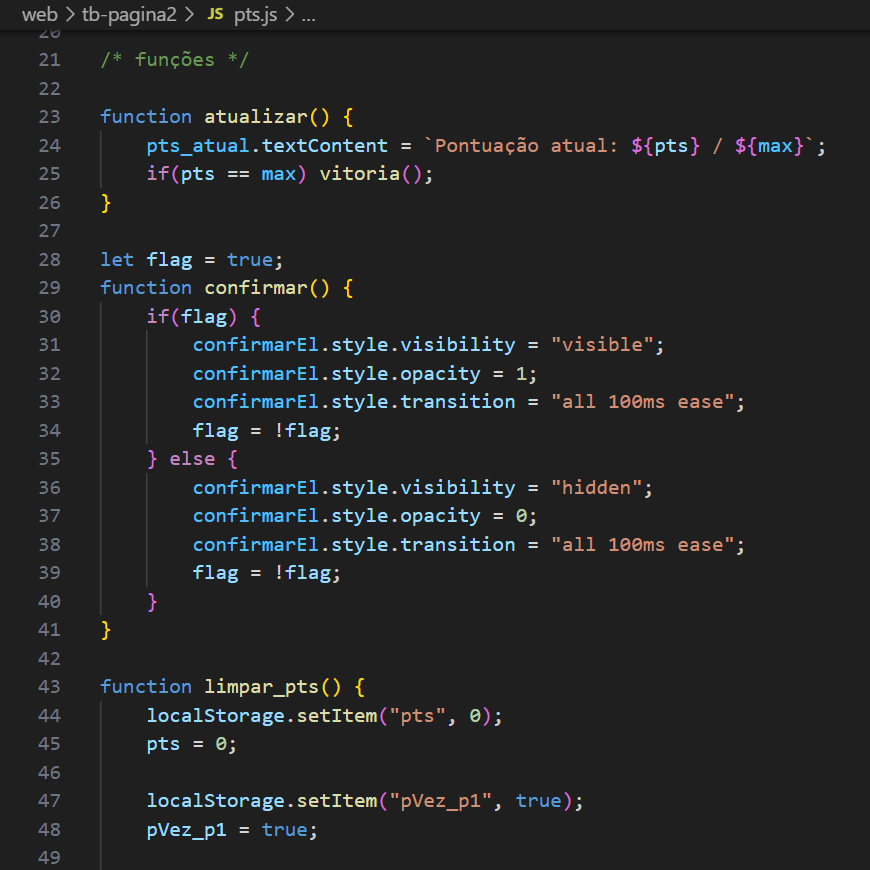Open the 'pts.js' breadcrumb dropdown
Viewport: 870px width, 870px height.
coord(257,15)
